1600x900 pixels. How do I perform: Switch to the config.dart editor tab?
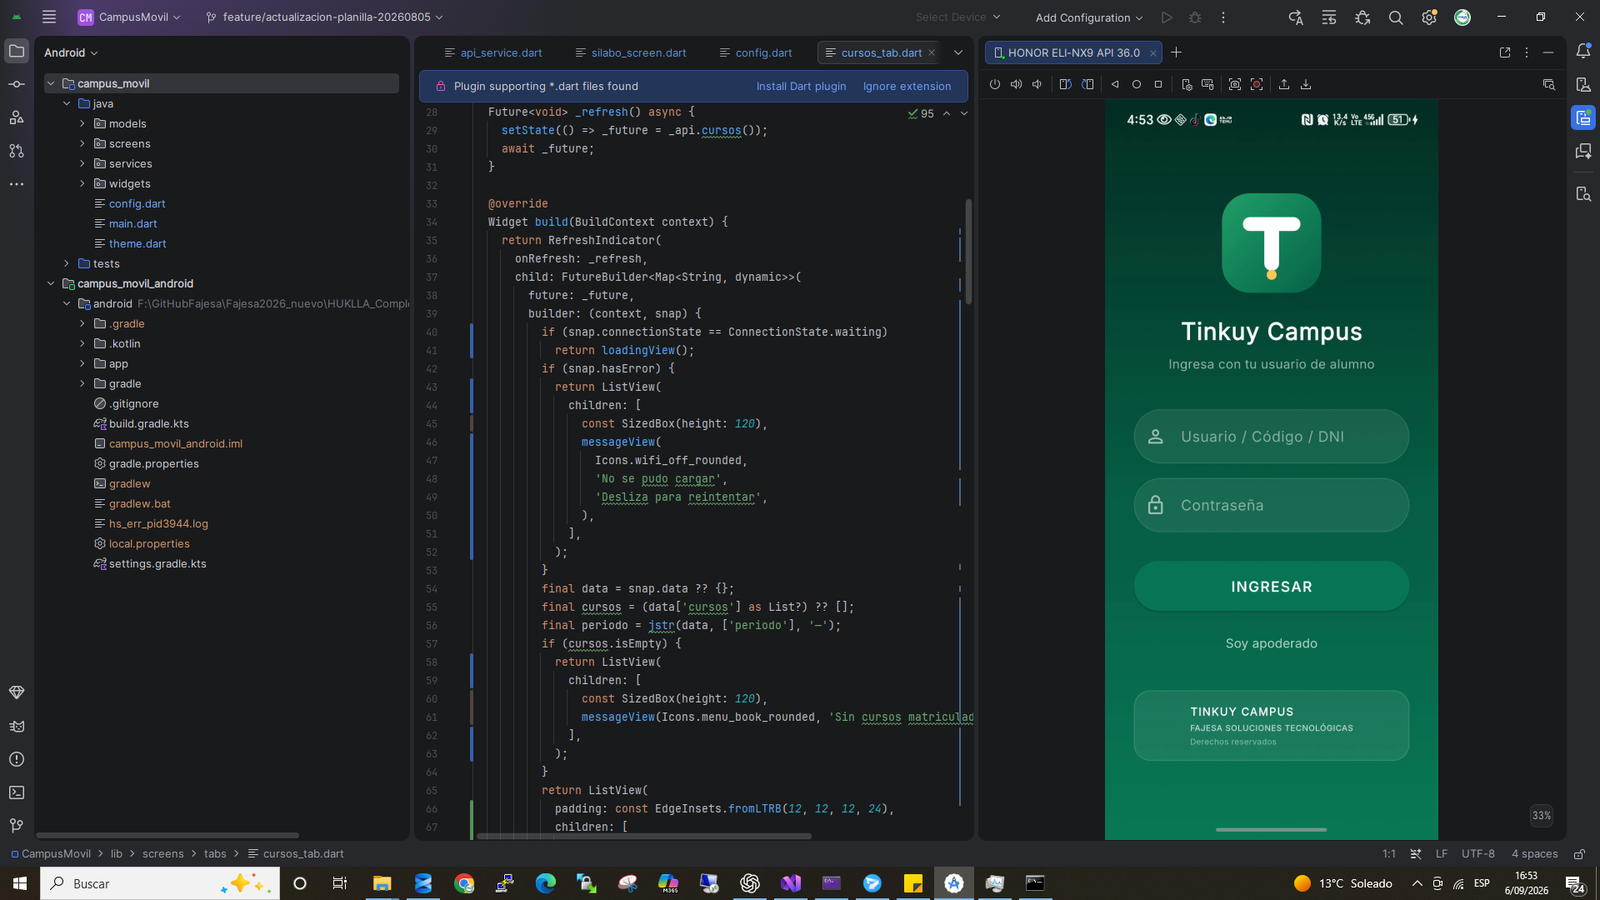[x=756, y=53]
